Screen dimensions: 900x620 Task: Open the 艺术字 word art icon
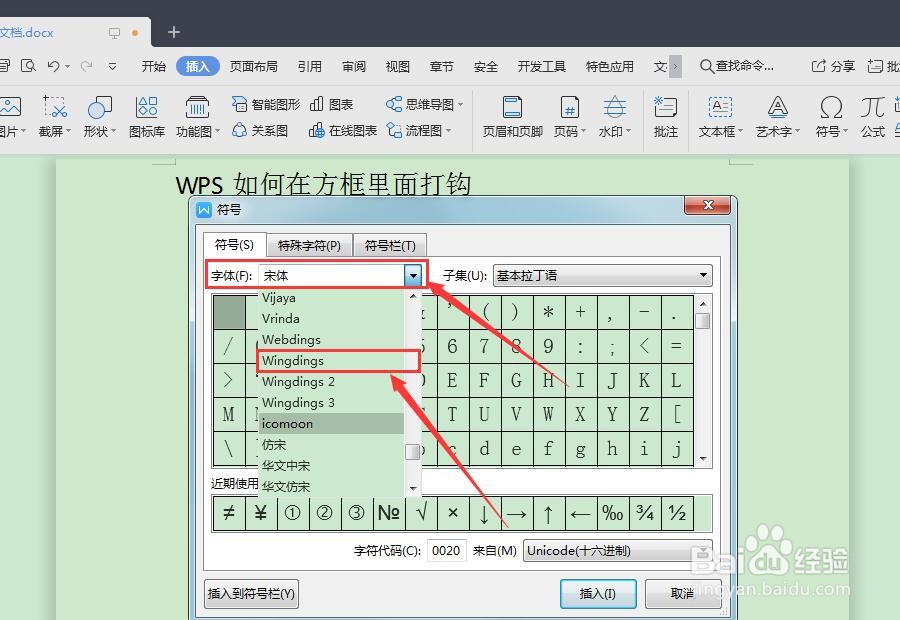(777, 107)
